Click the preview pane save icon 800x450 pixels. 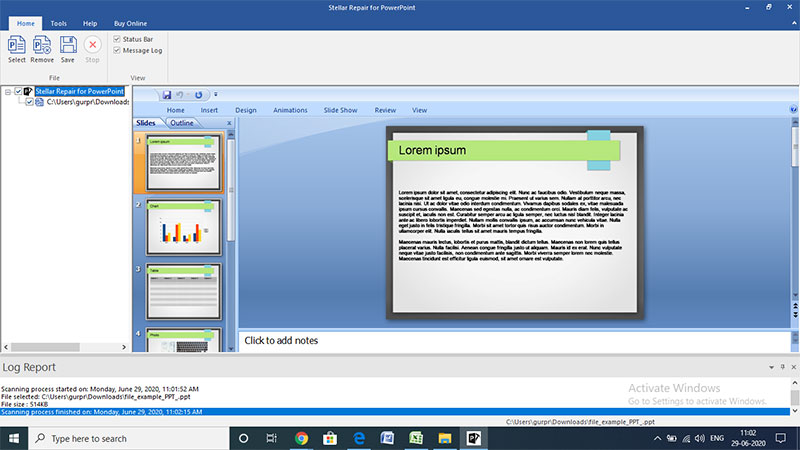(167, 95)
